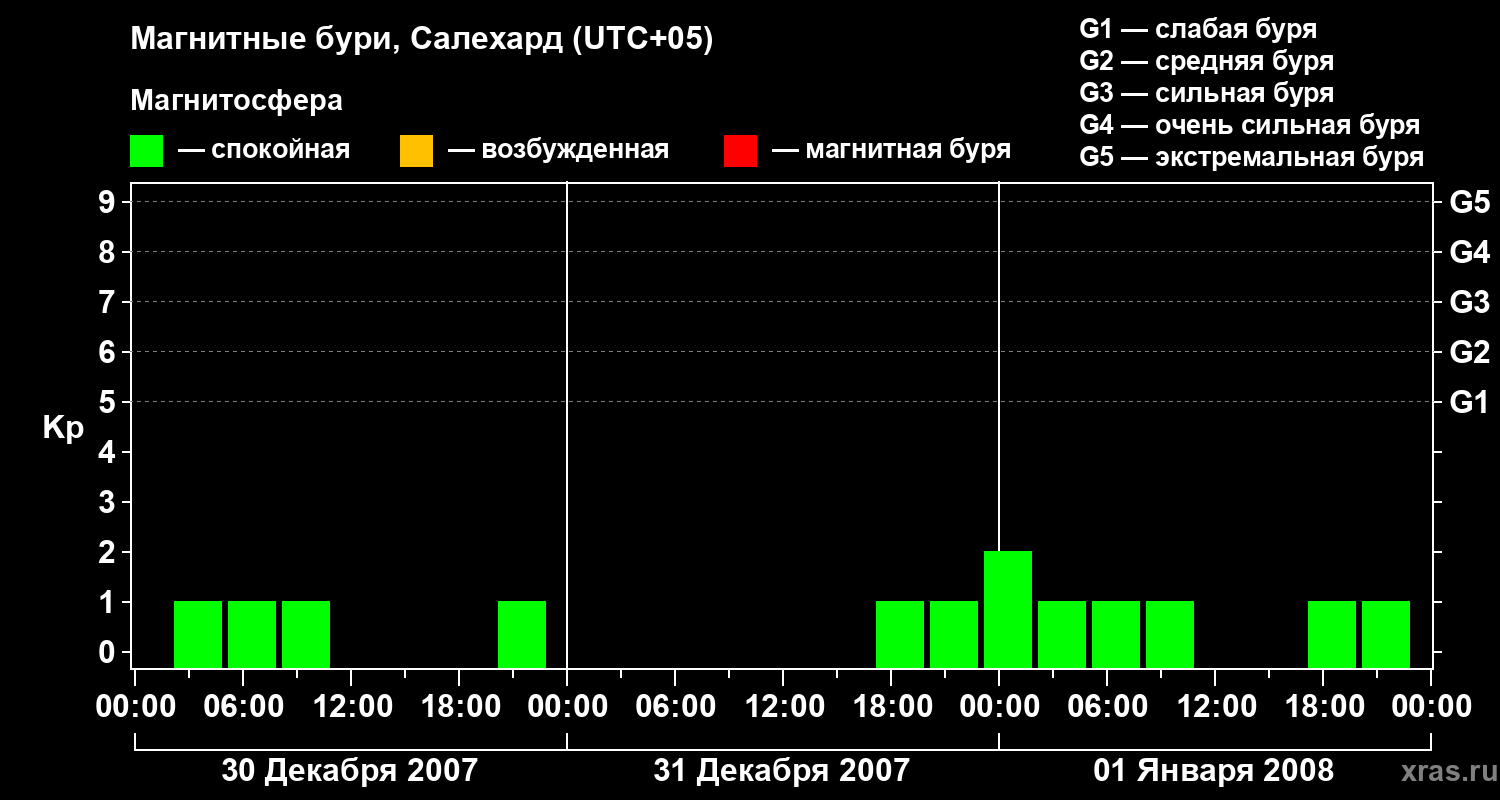Screen dimensions: 1500x800
Task: Click the '31 Декабря 2007' date label
Action: pyautogui.click(x=782, y=770)
